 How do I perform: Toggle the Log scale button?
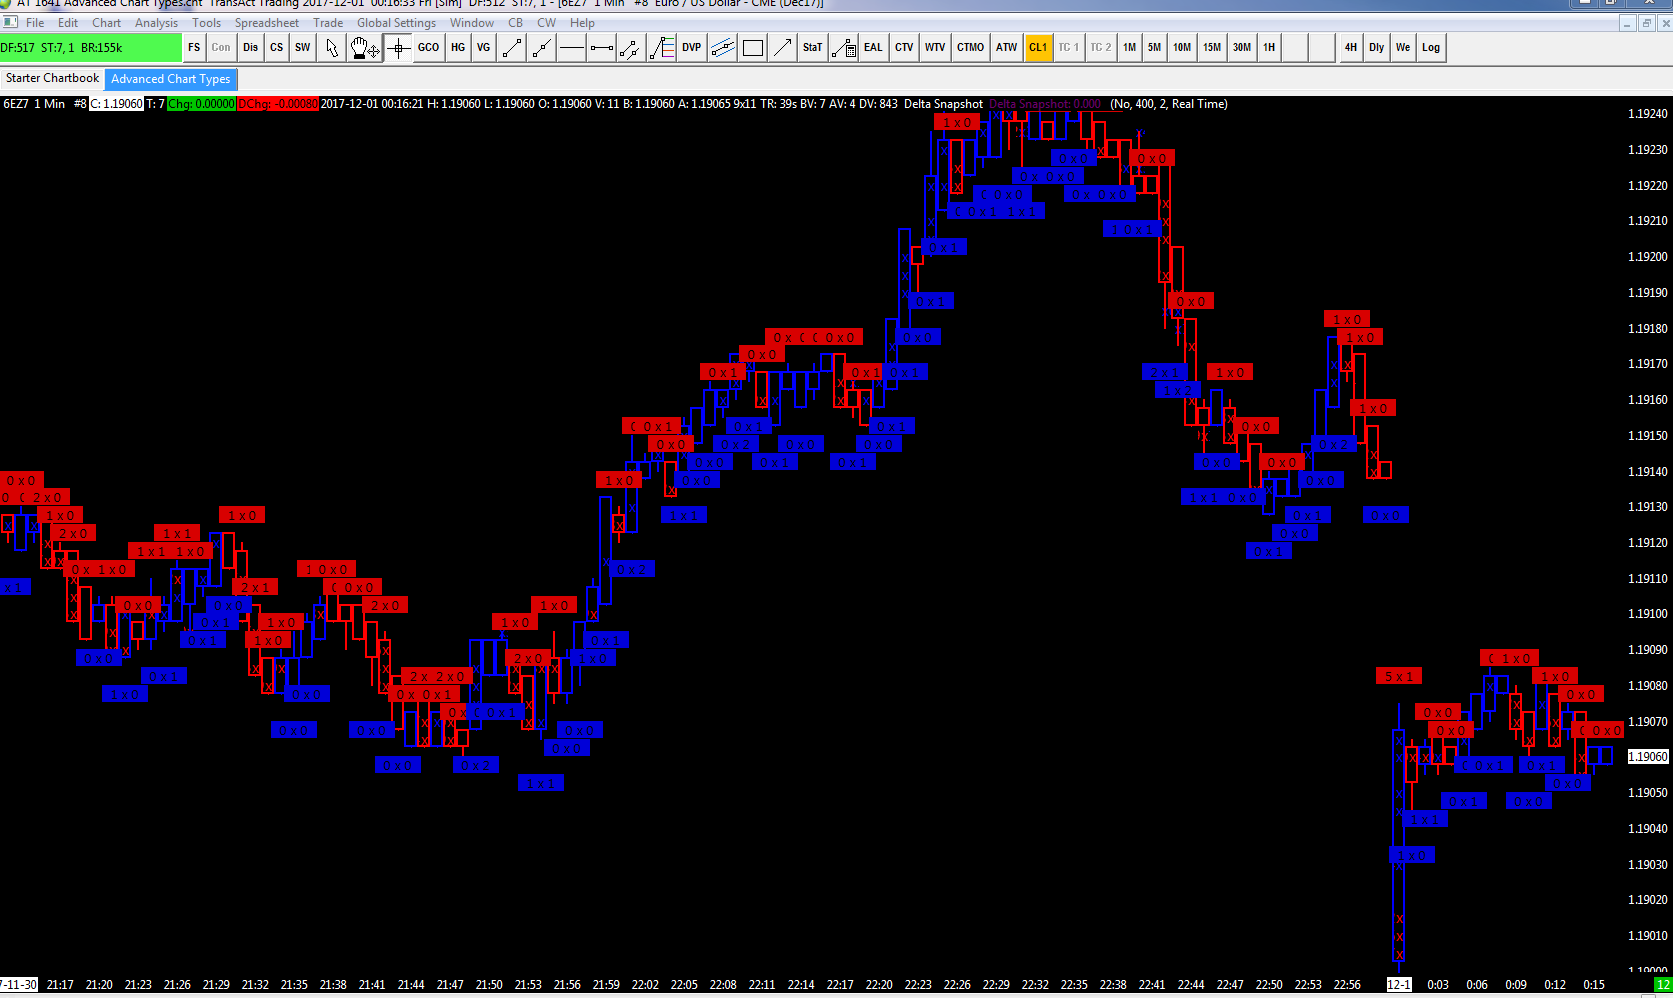(x=1431, y=47)
